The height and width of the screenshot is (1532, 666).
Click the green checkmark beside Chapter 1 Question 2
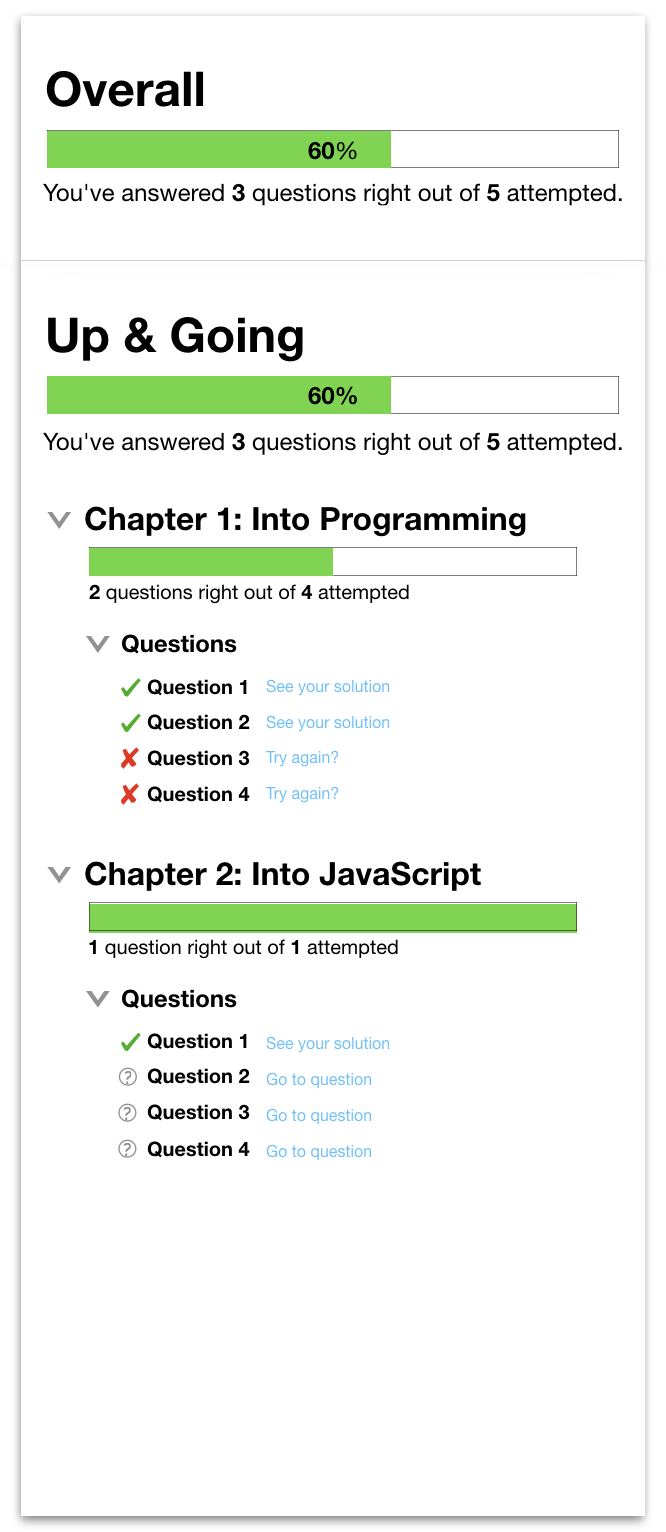[x=129, y=722]
